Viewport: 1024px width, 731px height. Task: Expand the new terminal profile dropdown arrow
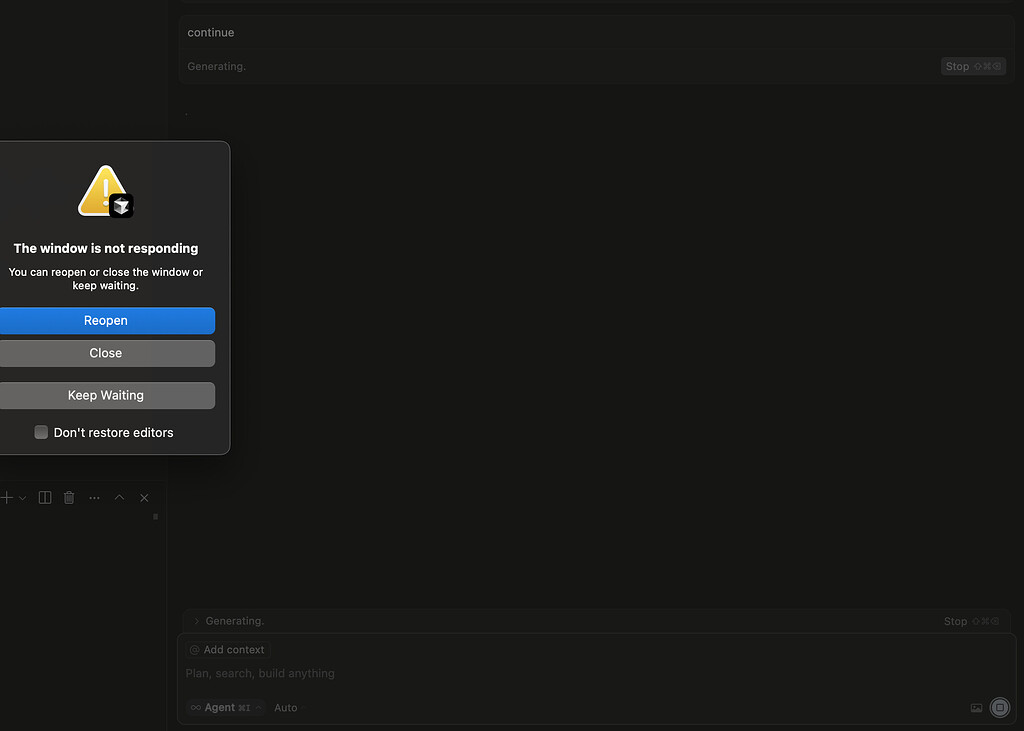22,497
